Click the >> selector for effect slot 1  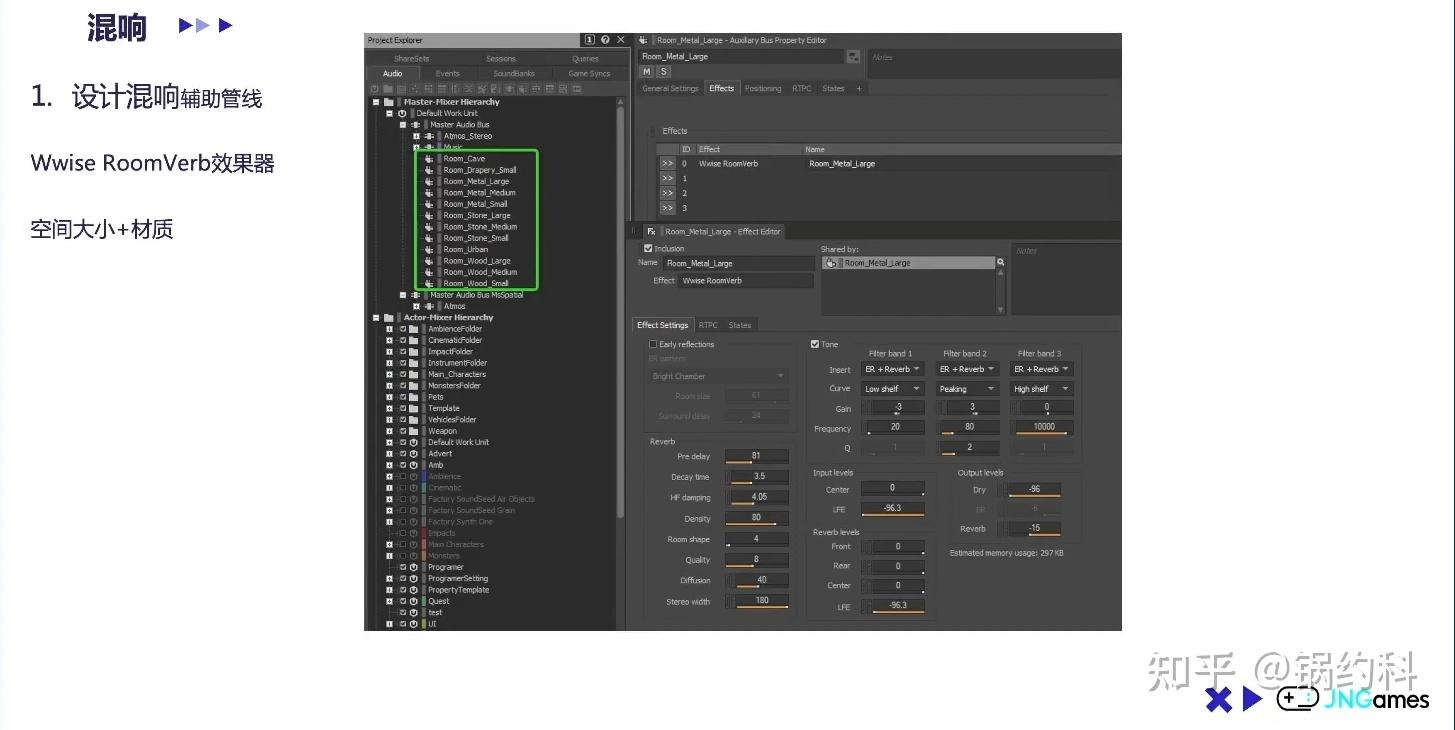coord(667,178)
